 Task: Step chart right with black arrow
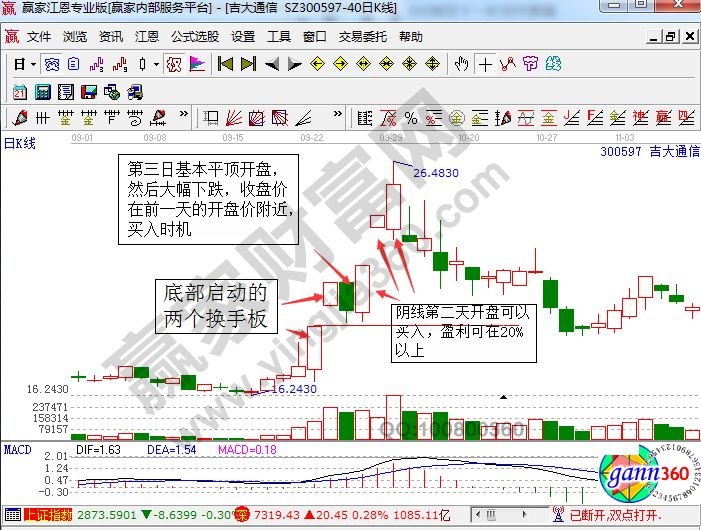coord(295,64)
